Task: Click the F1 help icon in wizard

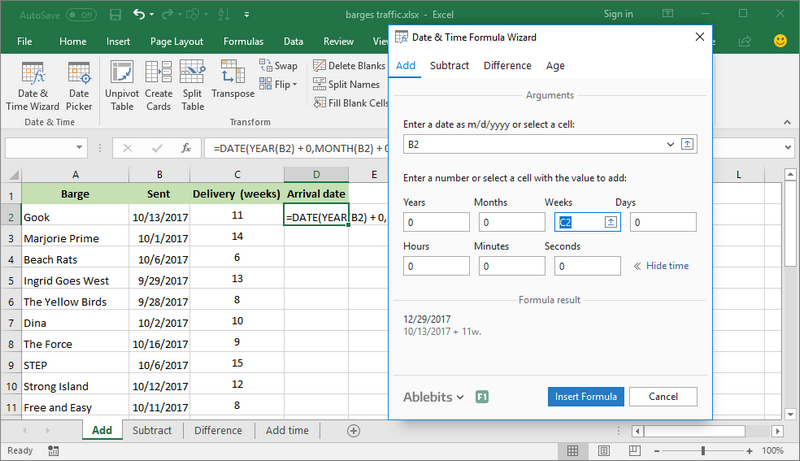Action: click(482, 396)
